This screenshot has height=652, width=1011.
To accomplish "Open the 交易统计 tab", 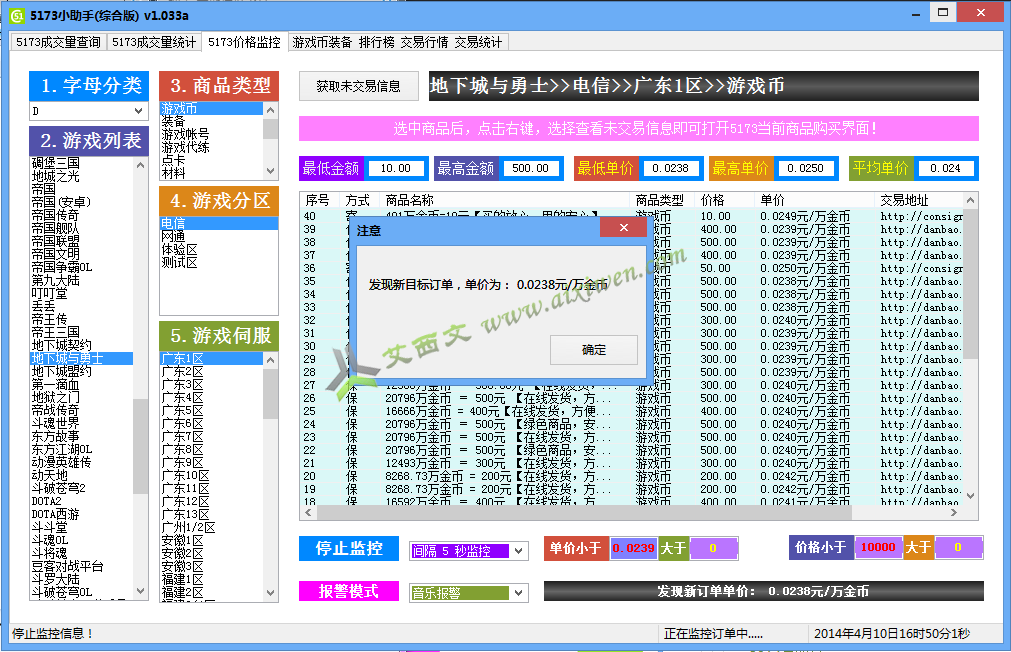I will [x=478, y=42].
